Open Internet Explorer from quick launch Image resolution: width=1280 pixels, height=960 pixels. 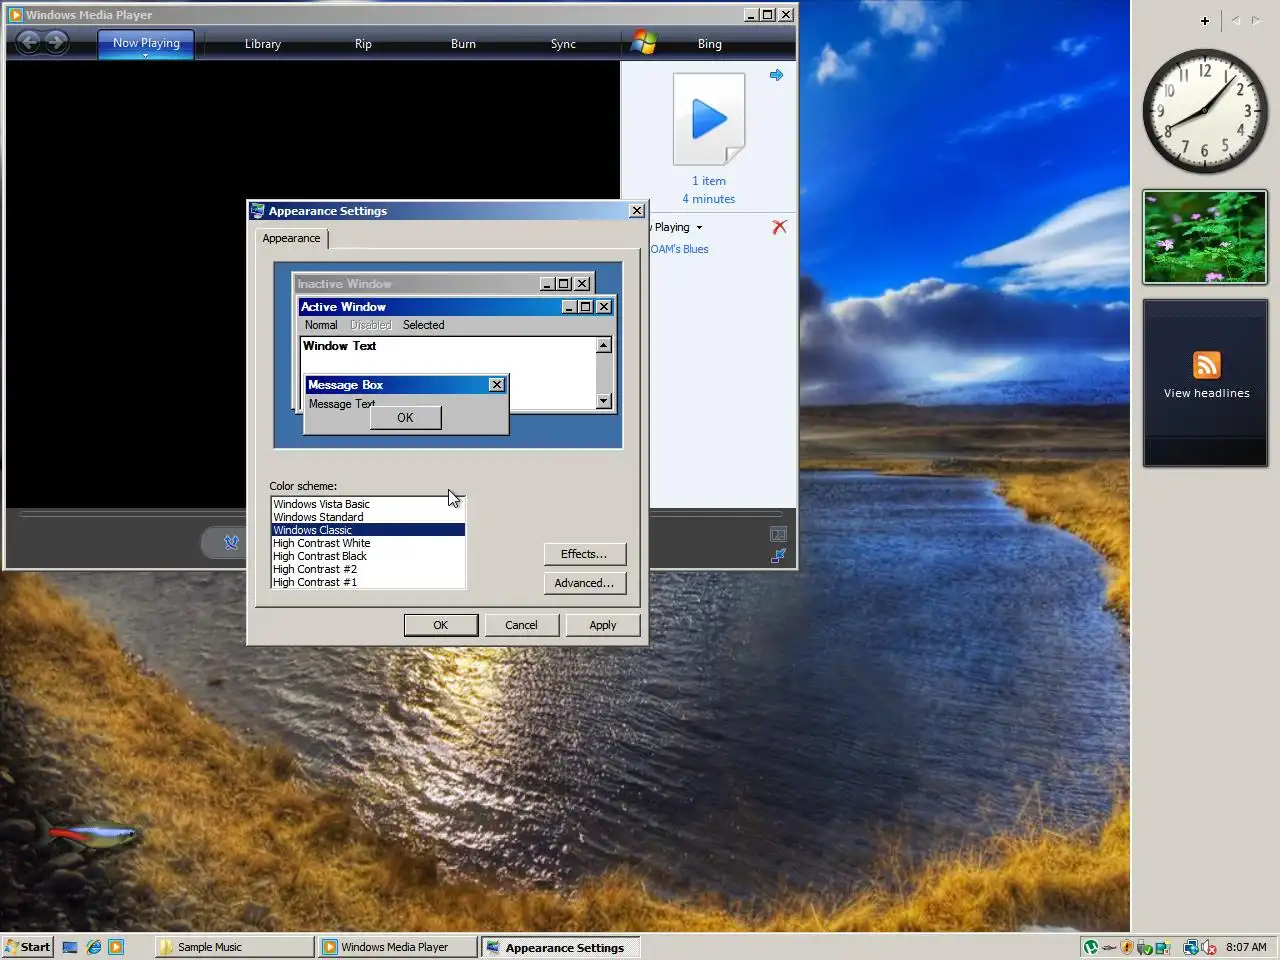pos(94,947)
